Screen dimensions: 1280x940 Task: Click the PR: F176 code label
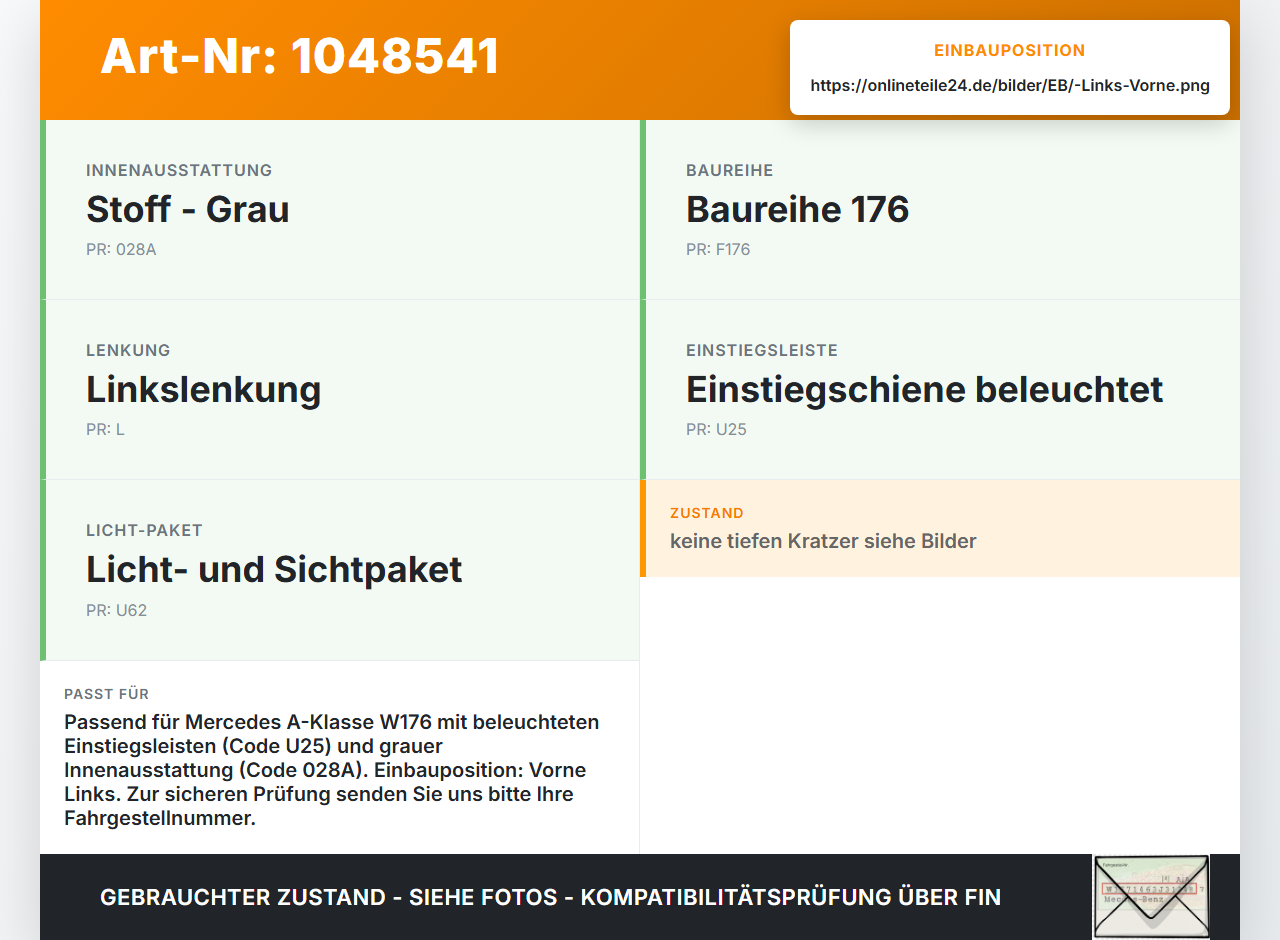click(x=718, y=249)
